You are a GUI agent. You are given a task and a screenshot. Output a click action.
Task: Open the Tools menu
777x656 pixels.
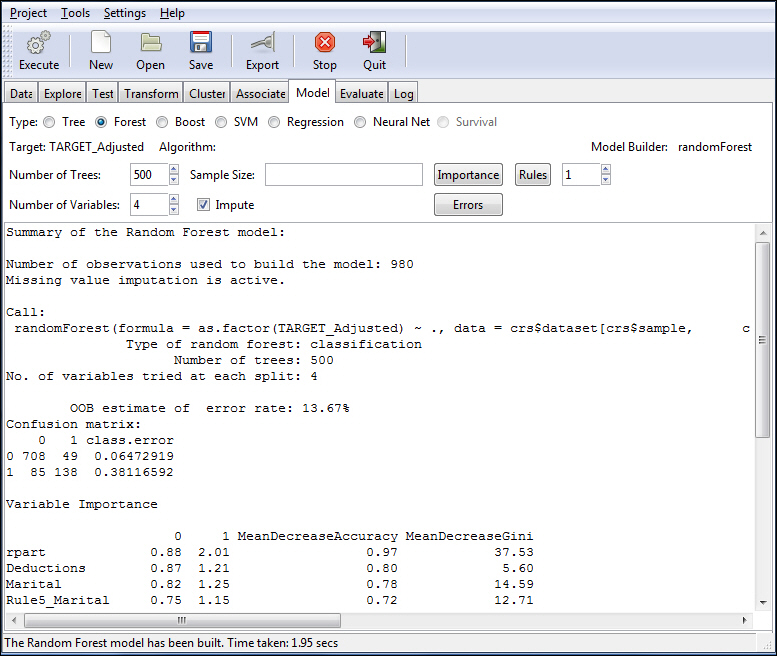75,13
